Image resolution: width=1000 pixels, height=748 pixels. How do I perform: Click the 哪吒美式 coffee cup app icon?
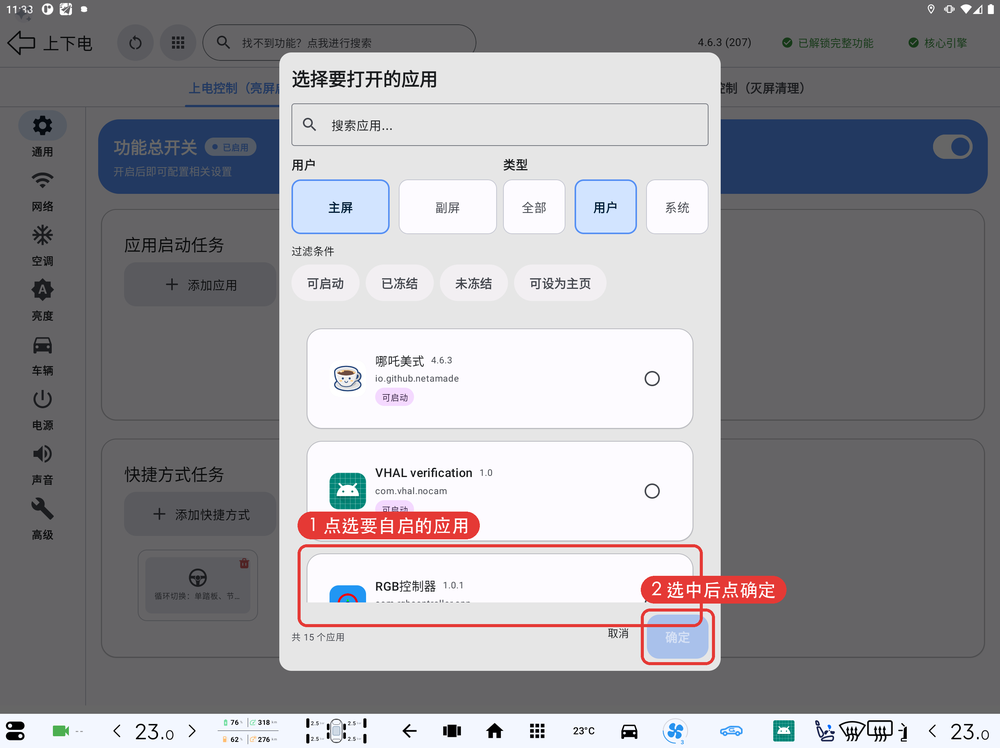pyautogui.click(x=348, y=378)
